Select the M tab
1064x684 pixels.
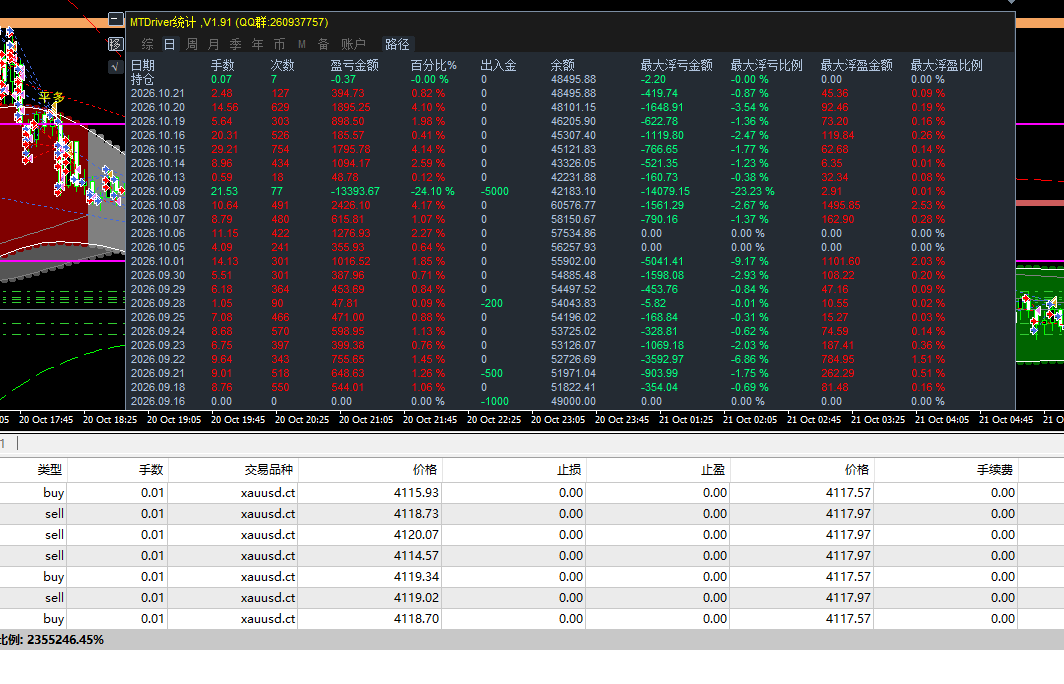[x=302, y=44]
